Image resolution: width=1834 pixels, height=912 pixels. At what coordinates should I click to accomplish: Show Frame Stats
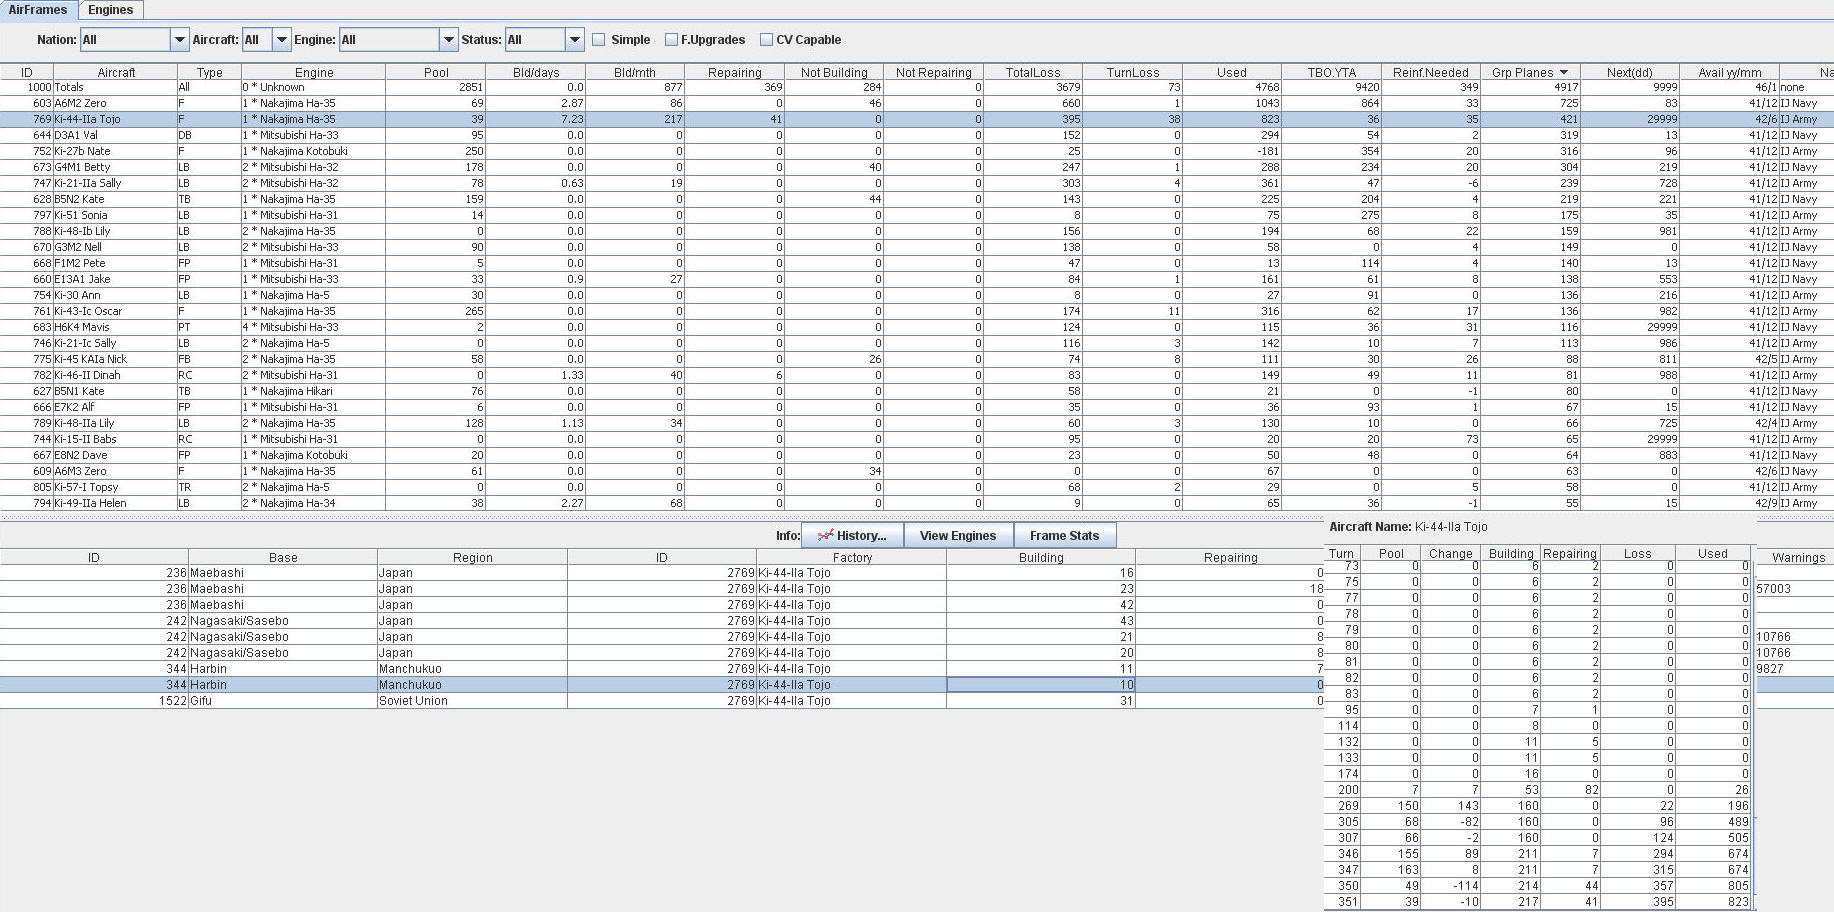pos(1064,536)
